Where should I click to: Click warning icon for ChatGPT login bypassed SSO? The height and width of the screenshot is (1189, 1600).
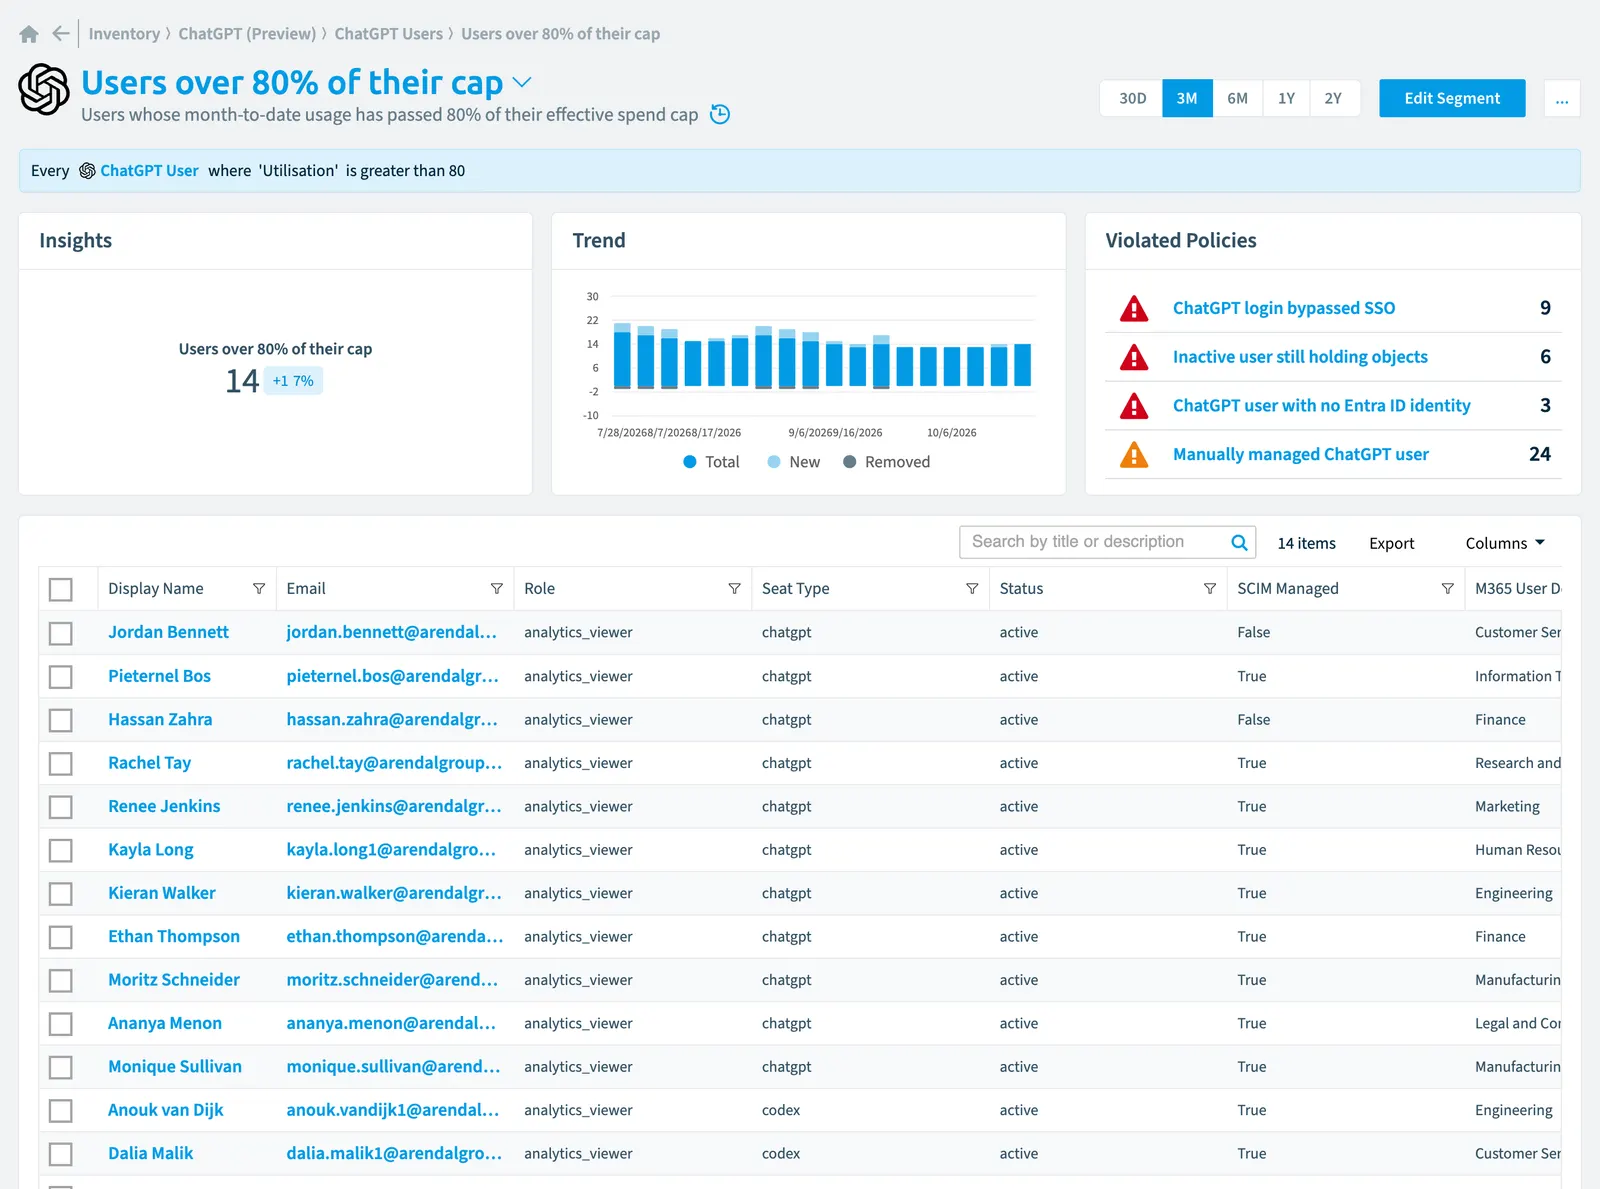[1134, 308]
